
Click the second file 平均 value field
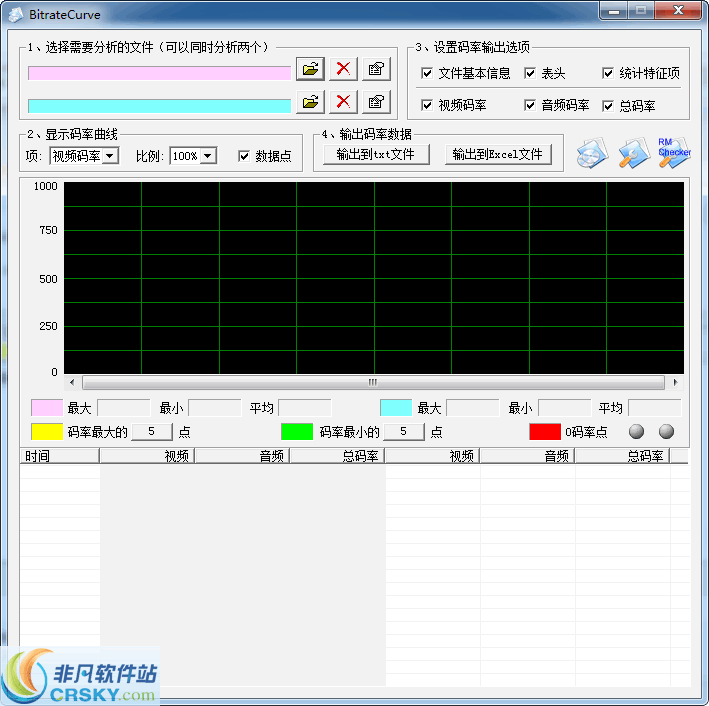(x=655, y=407)
